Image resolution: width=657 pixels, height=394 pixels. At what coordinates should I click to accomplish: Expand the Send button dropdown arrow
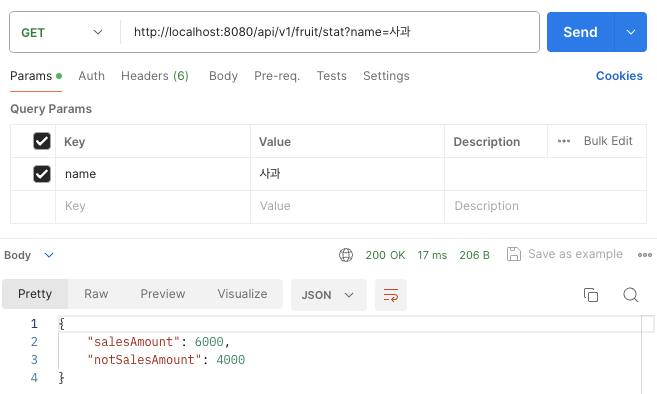coord(631,32)
